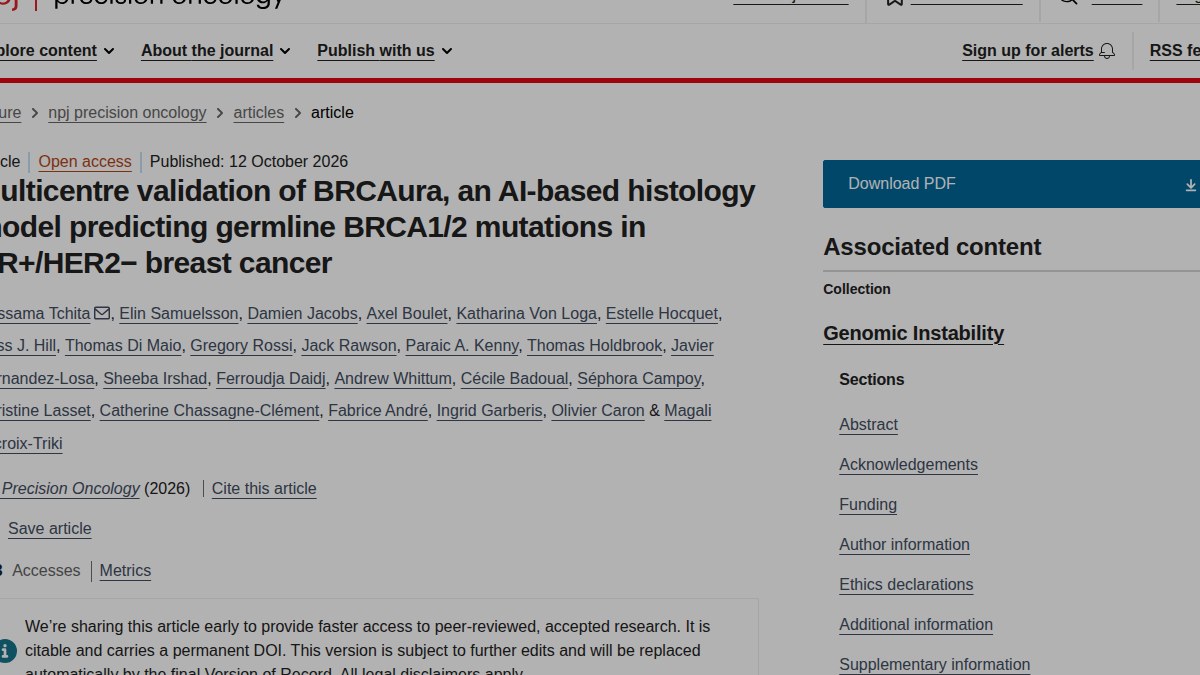Click the envelope icon beside Tchita's name
The image size is (1200, 675).
tap(102, 314)
